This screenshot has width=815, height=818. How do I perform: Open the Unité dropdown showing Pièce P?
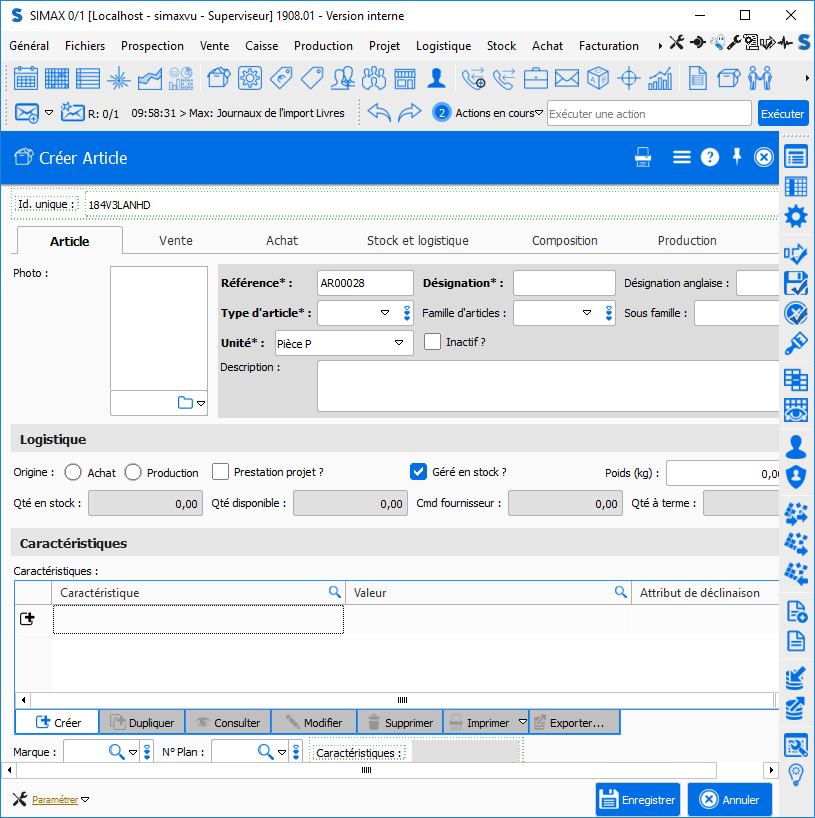[400, 343]
